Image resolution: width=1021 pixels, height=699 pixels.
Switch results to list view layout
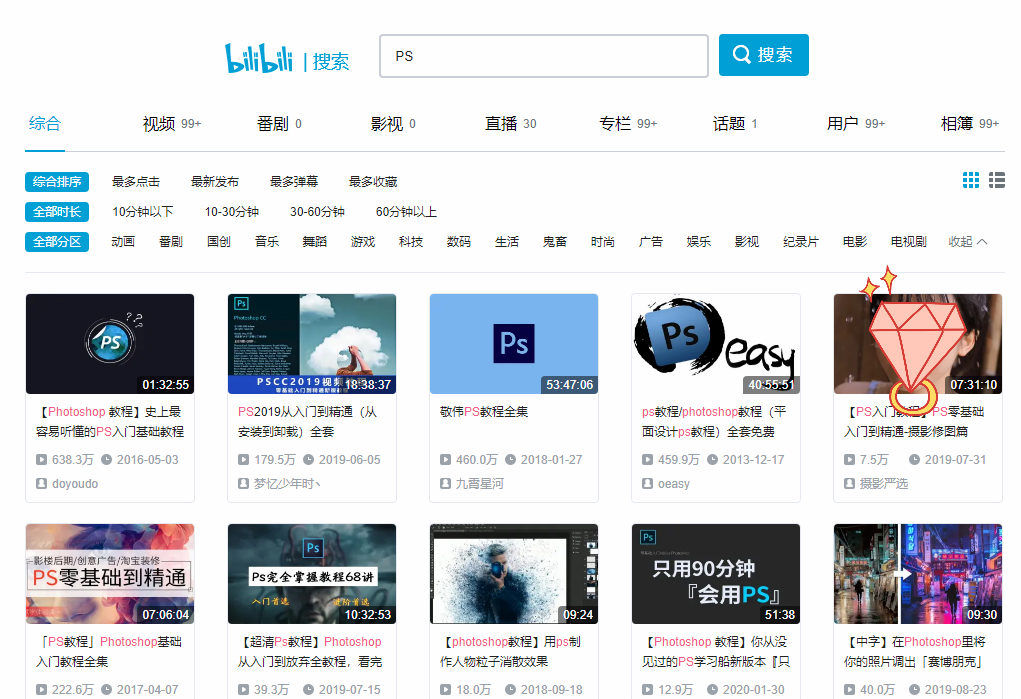(996, 180)
